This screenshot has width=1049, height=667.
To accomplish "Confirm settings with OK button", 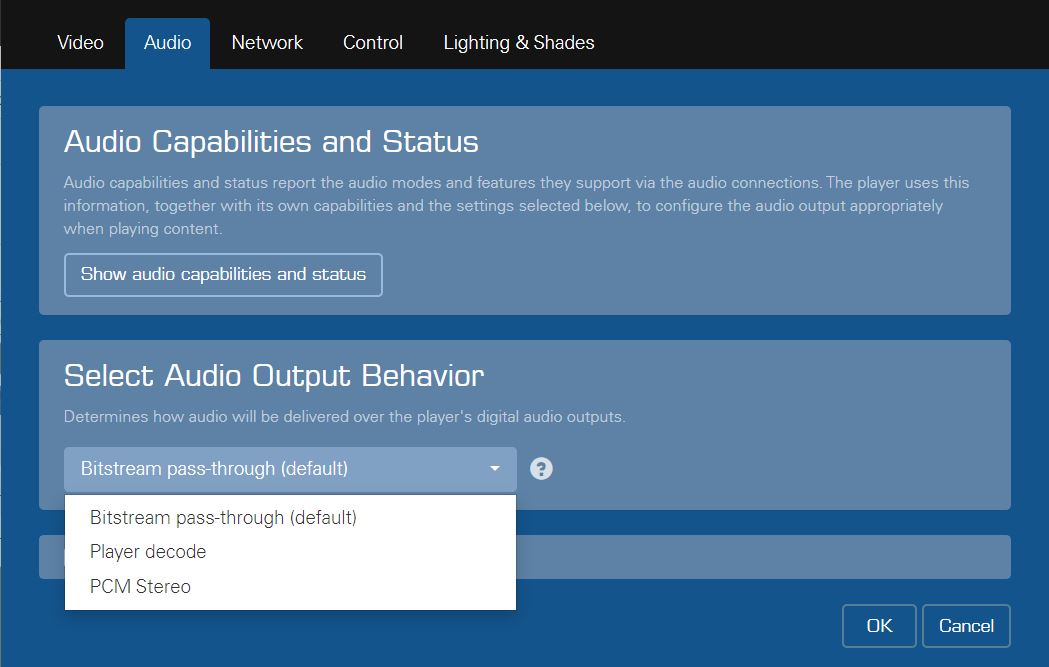I will tap(879, 626).
